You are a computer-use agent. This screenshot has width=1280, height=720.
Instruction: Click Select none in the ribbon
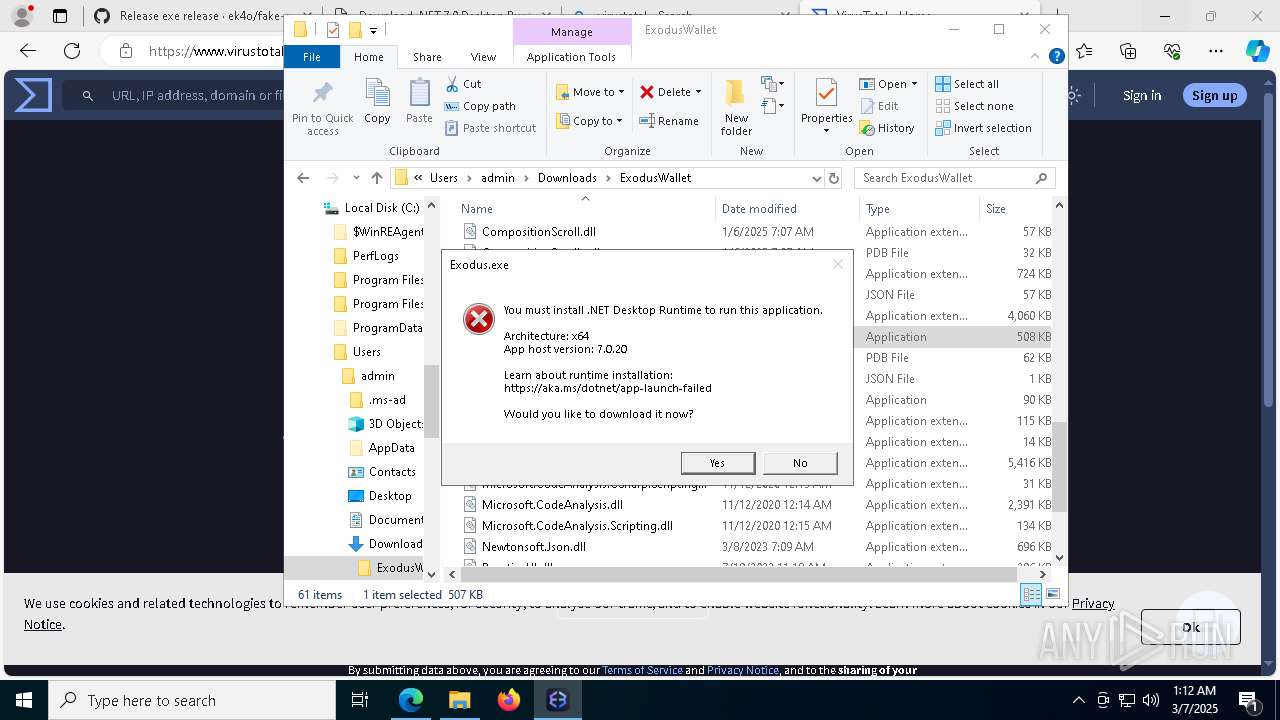[974, 106]
